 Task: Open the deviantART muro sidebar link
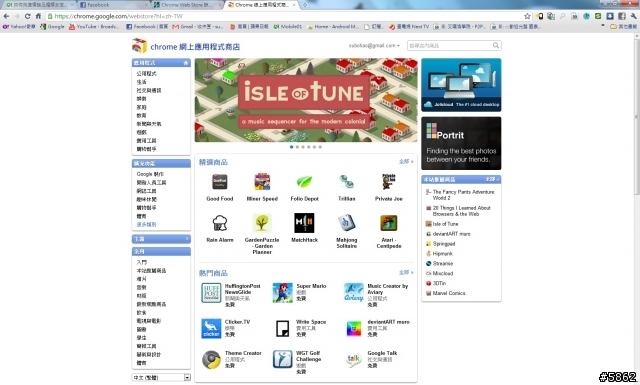pos(451,234)
